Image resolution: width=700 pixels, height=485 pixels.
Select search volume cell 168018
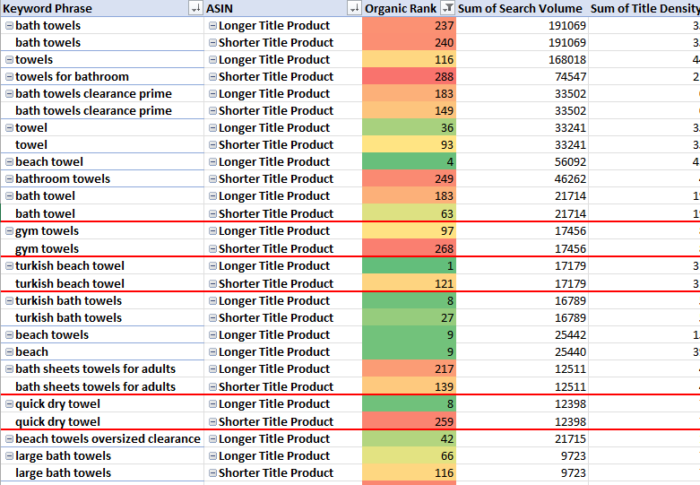[521, 60]
